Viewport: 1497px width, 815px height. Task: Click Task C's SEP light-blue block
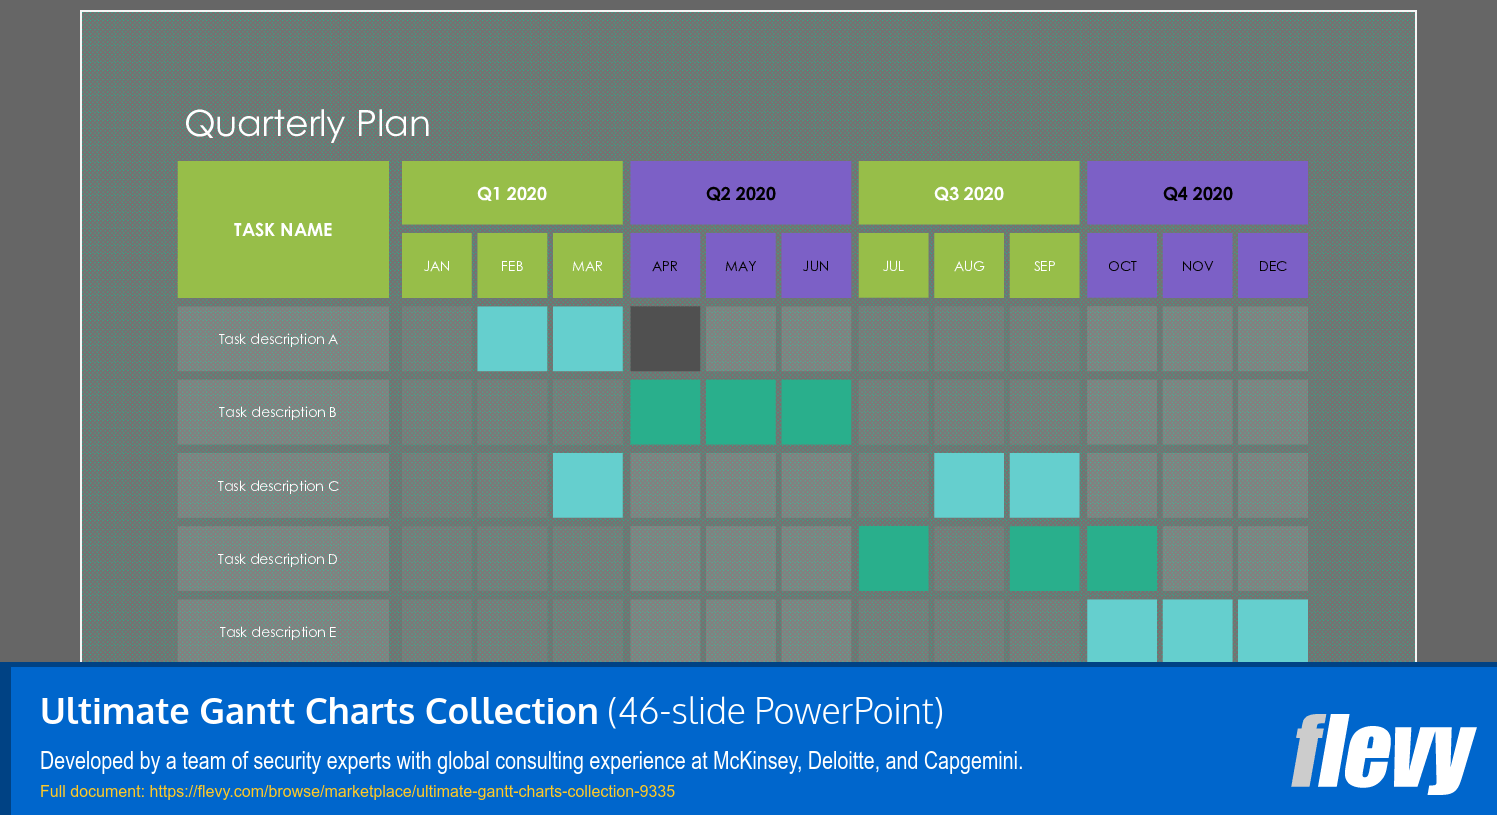[x=1045, y=485]
